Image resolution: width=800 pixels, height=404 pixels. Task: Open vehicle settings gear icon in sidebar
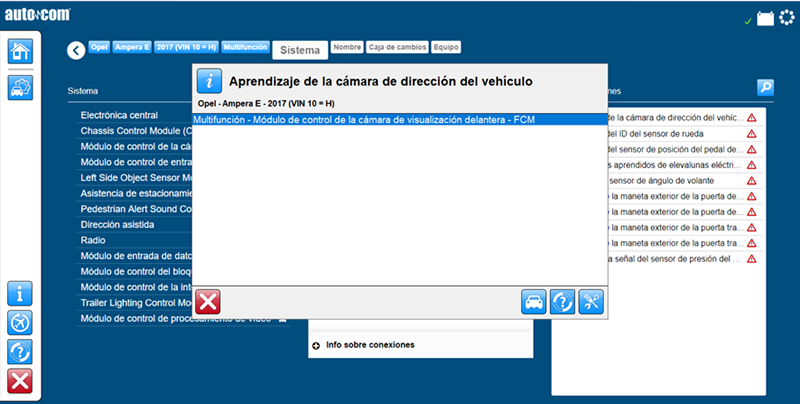20,87
